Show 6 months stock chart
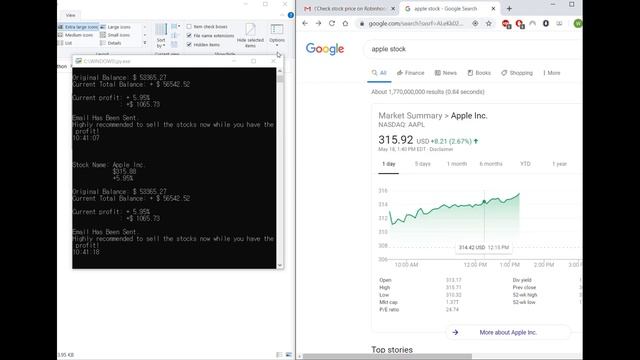 pyautogui.click(x=491, y=164)
